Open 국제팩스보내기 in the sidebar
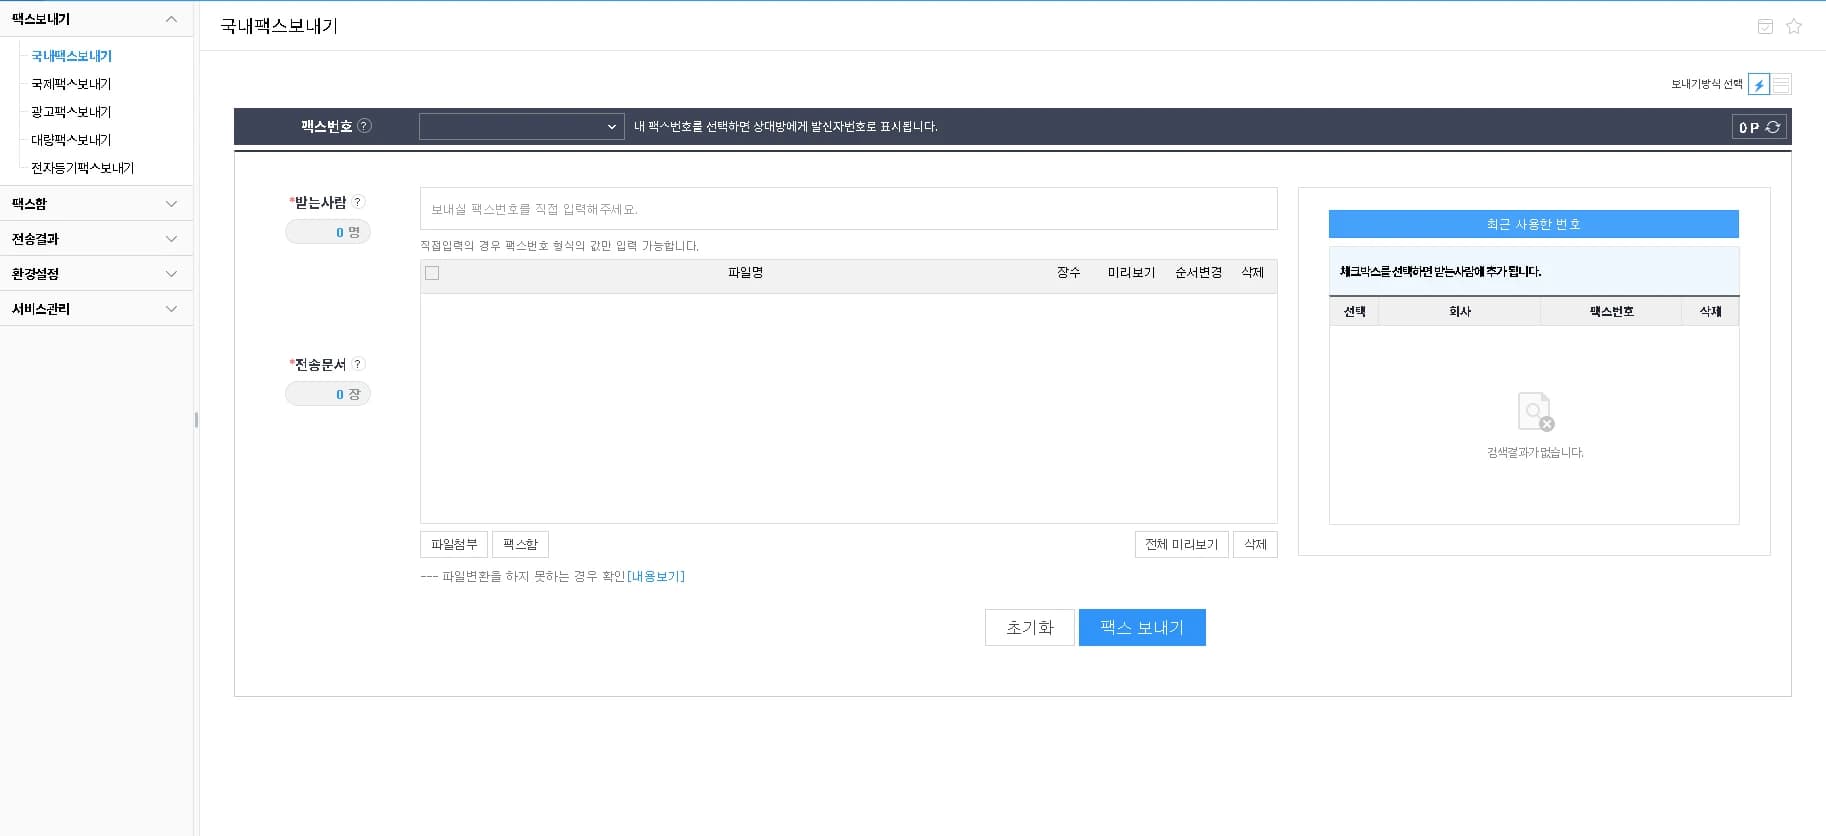This screenshot has width=1826, height=836. (71, 84)
